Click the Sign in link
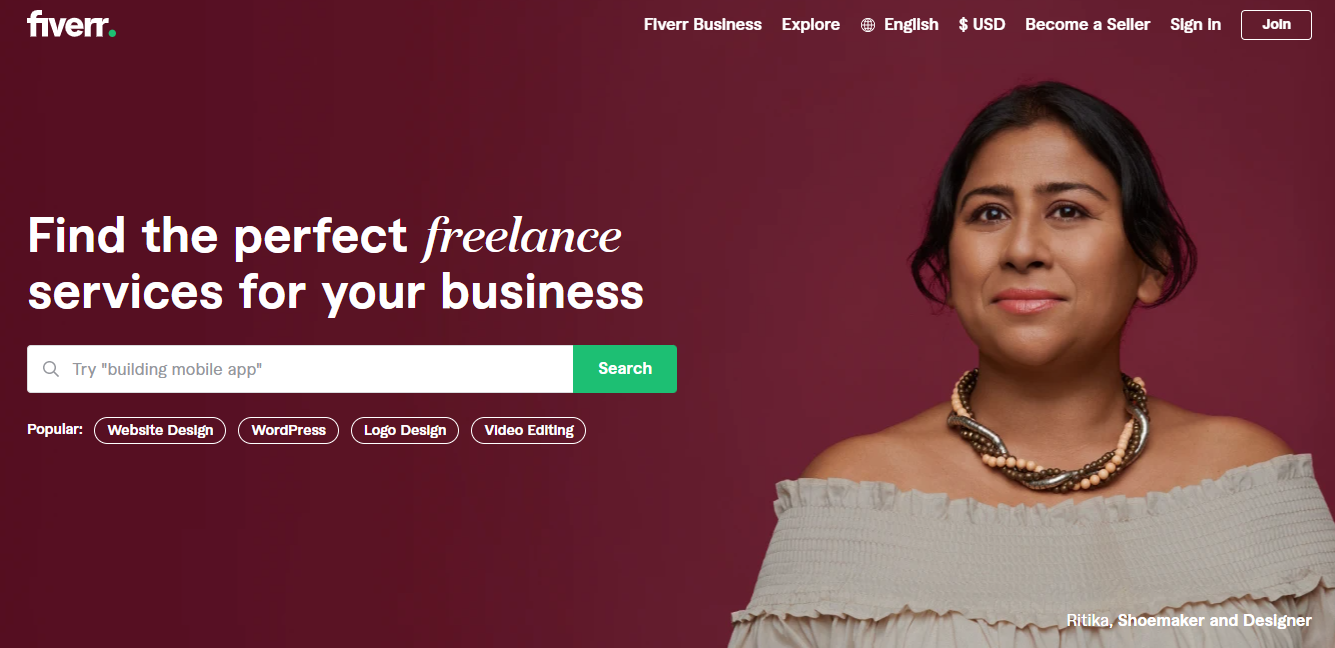The width and height of the screenshot is (1335, 648). [x=1195, y=24]
